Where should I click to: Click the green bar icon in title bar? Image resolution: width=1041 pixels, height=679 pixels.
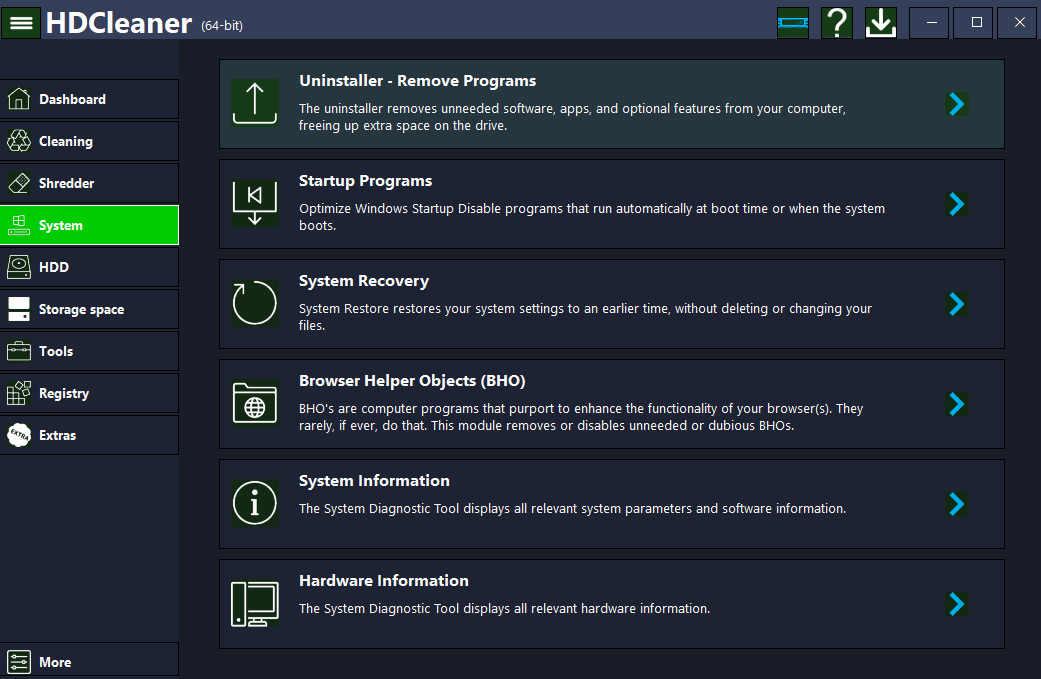tap(792, 22)
